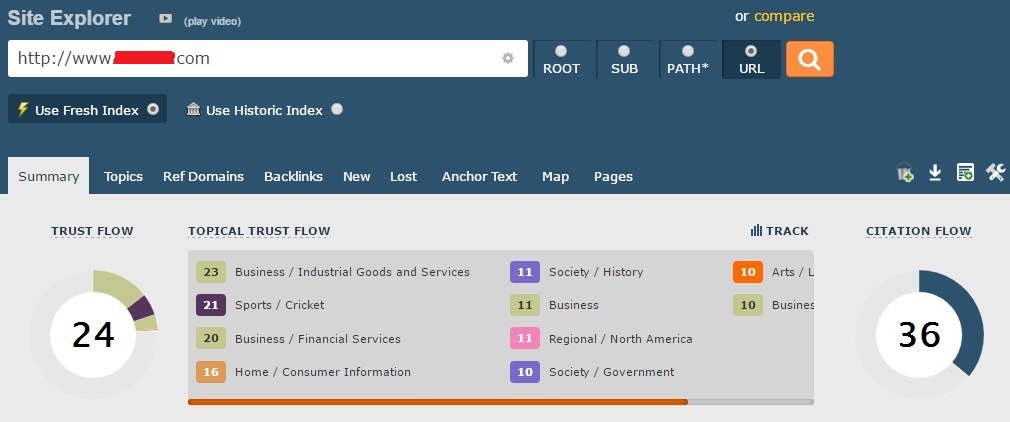Select the ROOT radio option
The height and width of the screenshot is (422, 1010).
coord(561,51)
